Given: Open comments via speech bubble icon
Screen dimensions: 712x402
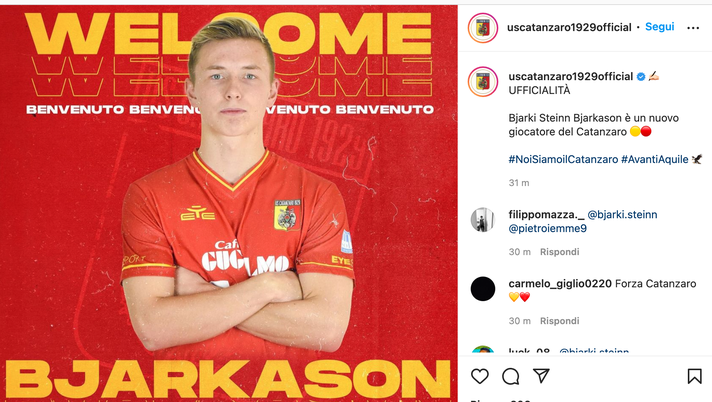Looking at the screenshot, I should point(510,376).
